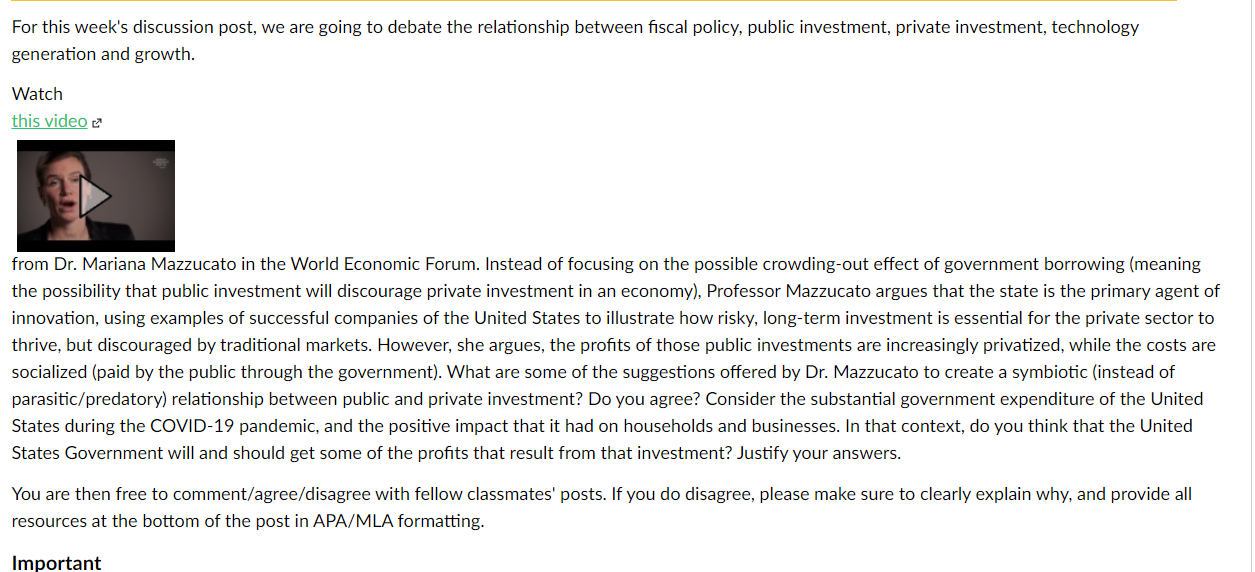Click the phrase "Justify your answers."
The width and height of the screenshot is (1255, 572).
click(x=819, y=453)
